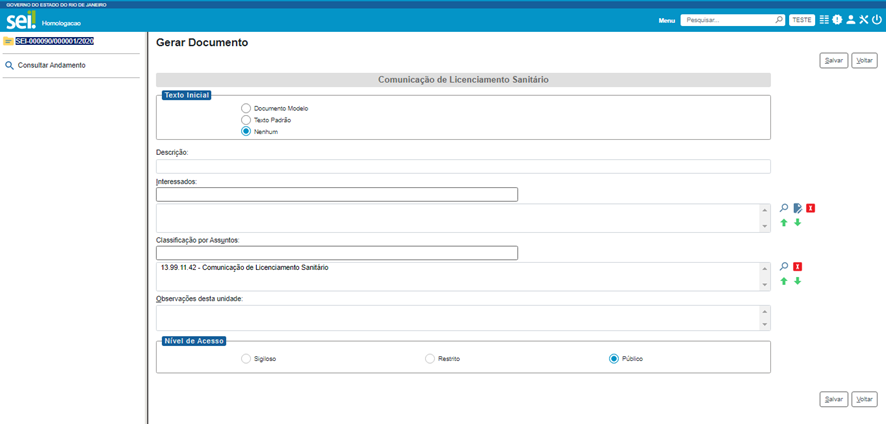Remove selected Classificação item with red X

797,267
